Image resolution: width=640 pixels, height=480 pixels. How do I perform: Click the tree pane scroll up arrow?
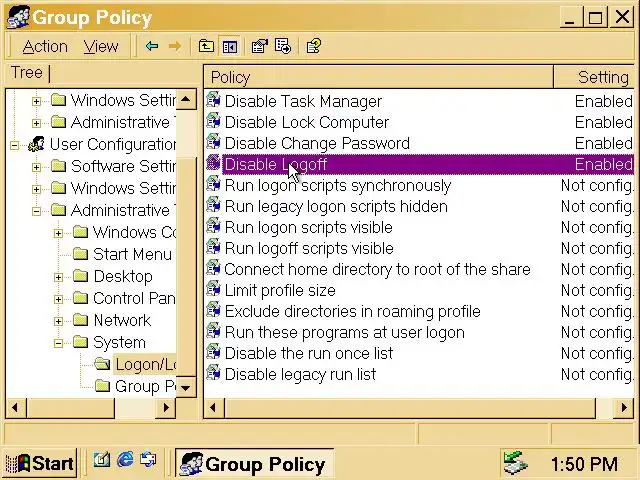tap(186, 99)
